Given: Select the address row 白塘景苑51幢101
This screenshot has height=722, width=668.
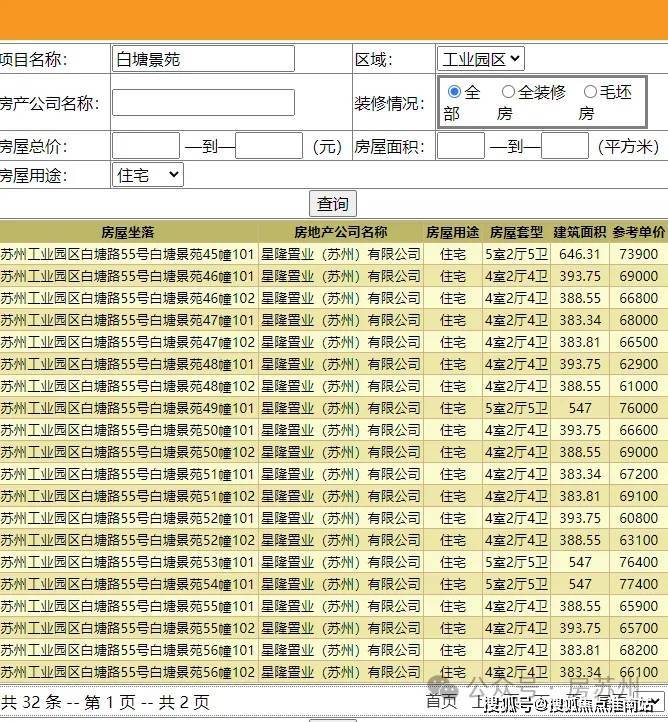Looking at the screenshot, I should [x=128, y=474].
